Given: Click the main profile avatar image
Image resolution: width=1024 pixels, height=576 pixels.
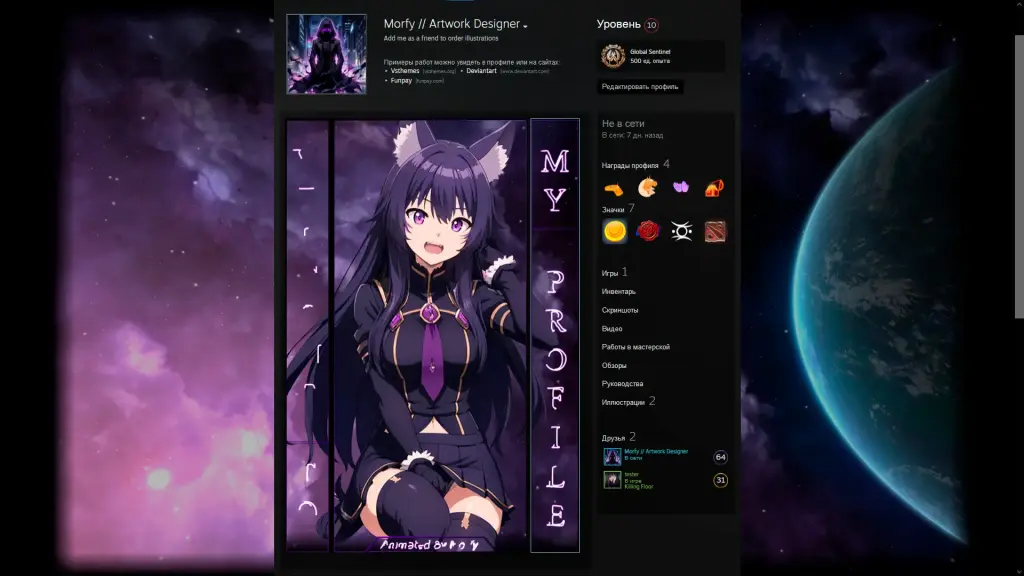Looking at the screenshot, I should (326, 54).
